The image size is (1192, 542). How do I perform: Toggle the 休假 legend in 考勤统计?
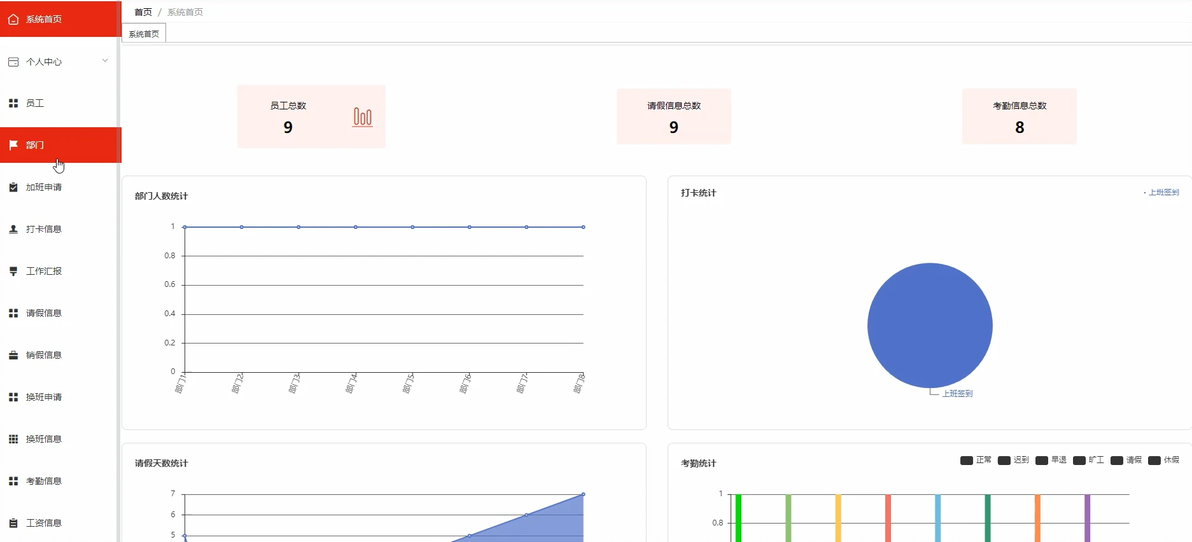(1164, 461)
